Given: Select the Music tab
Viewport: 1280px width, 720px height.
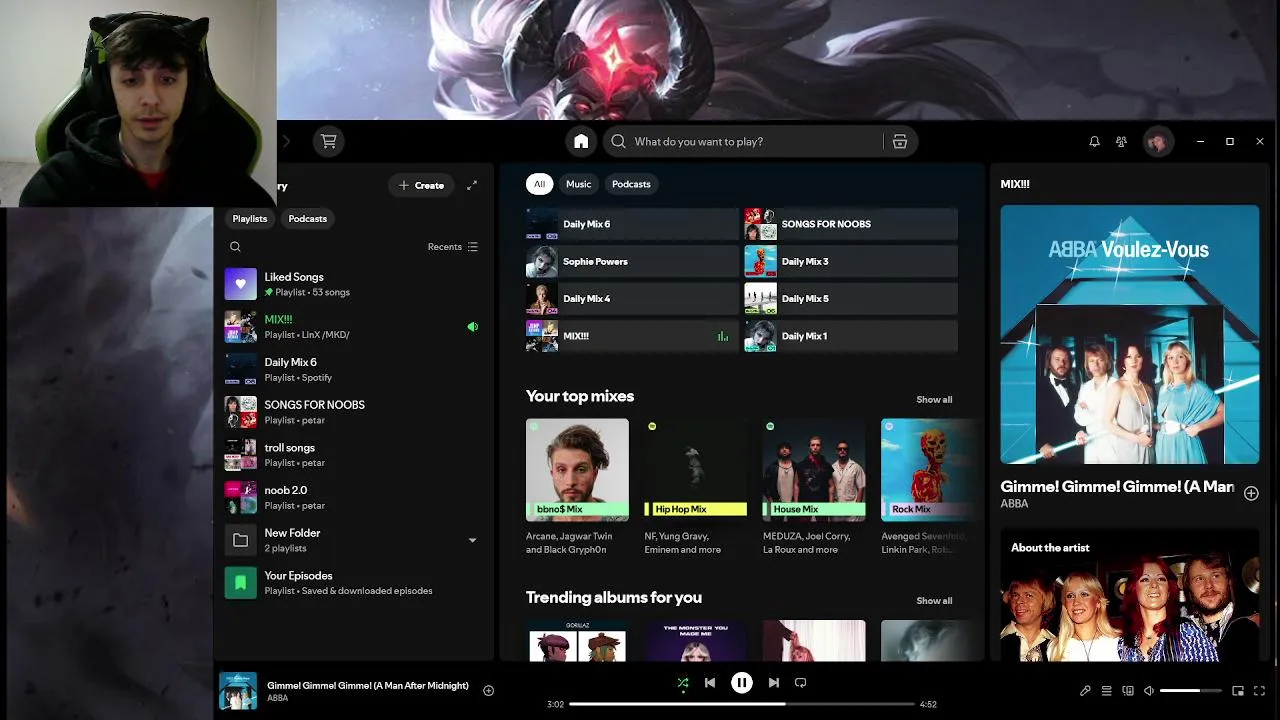Looking at the screenshot, I should [x=579, y=184].
